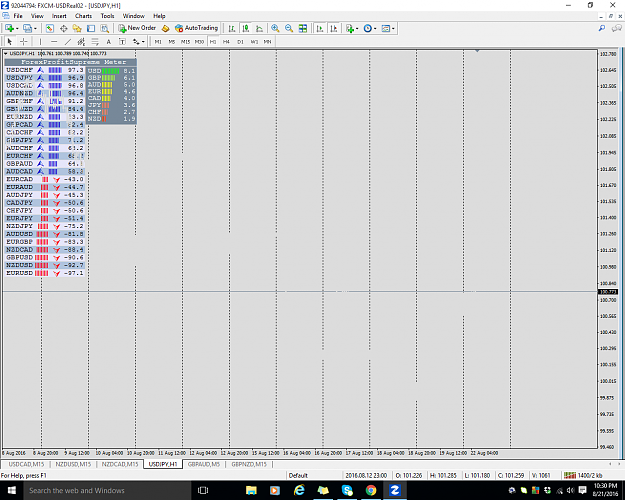Click the Default profile status bar entry
The height and width of the screenshot is (500, 625).
click(x=298, y=475)
